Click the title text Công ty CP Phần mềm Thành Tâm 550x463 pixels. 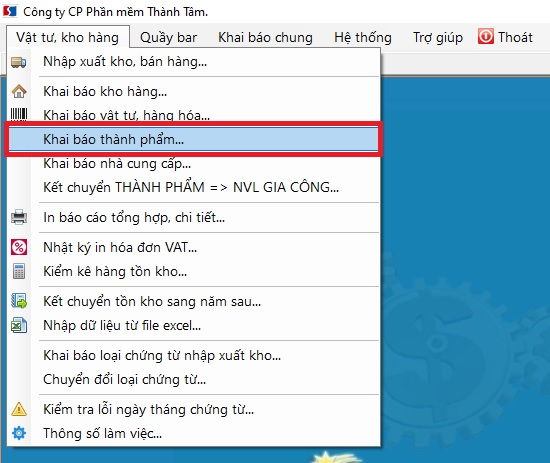tap(115, 12)
